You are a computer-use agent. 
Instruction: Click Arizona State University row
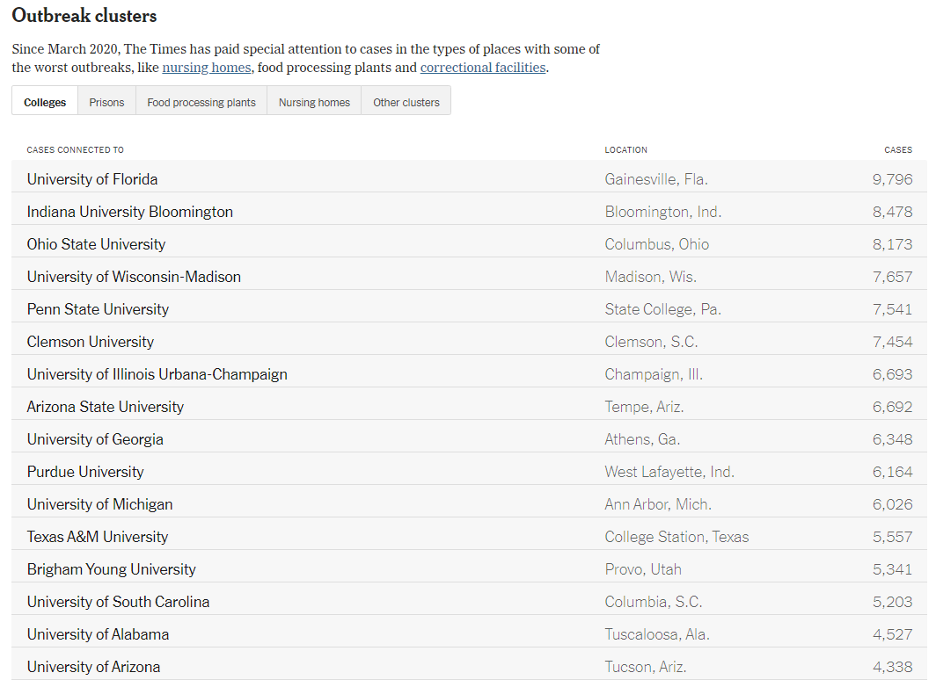105,407
